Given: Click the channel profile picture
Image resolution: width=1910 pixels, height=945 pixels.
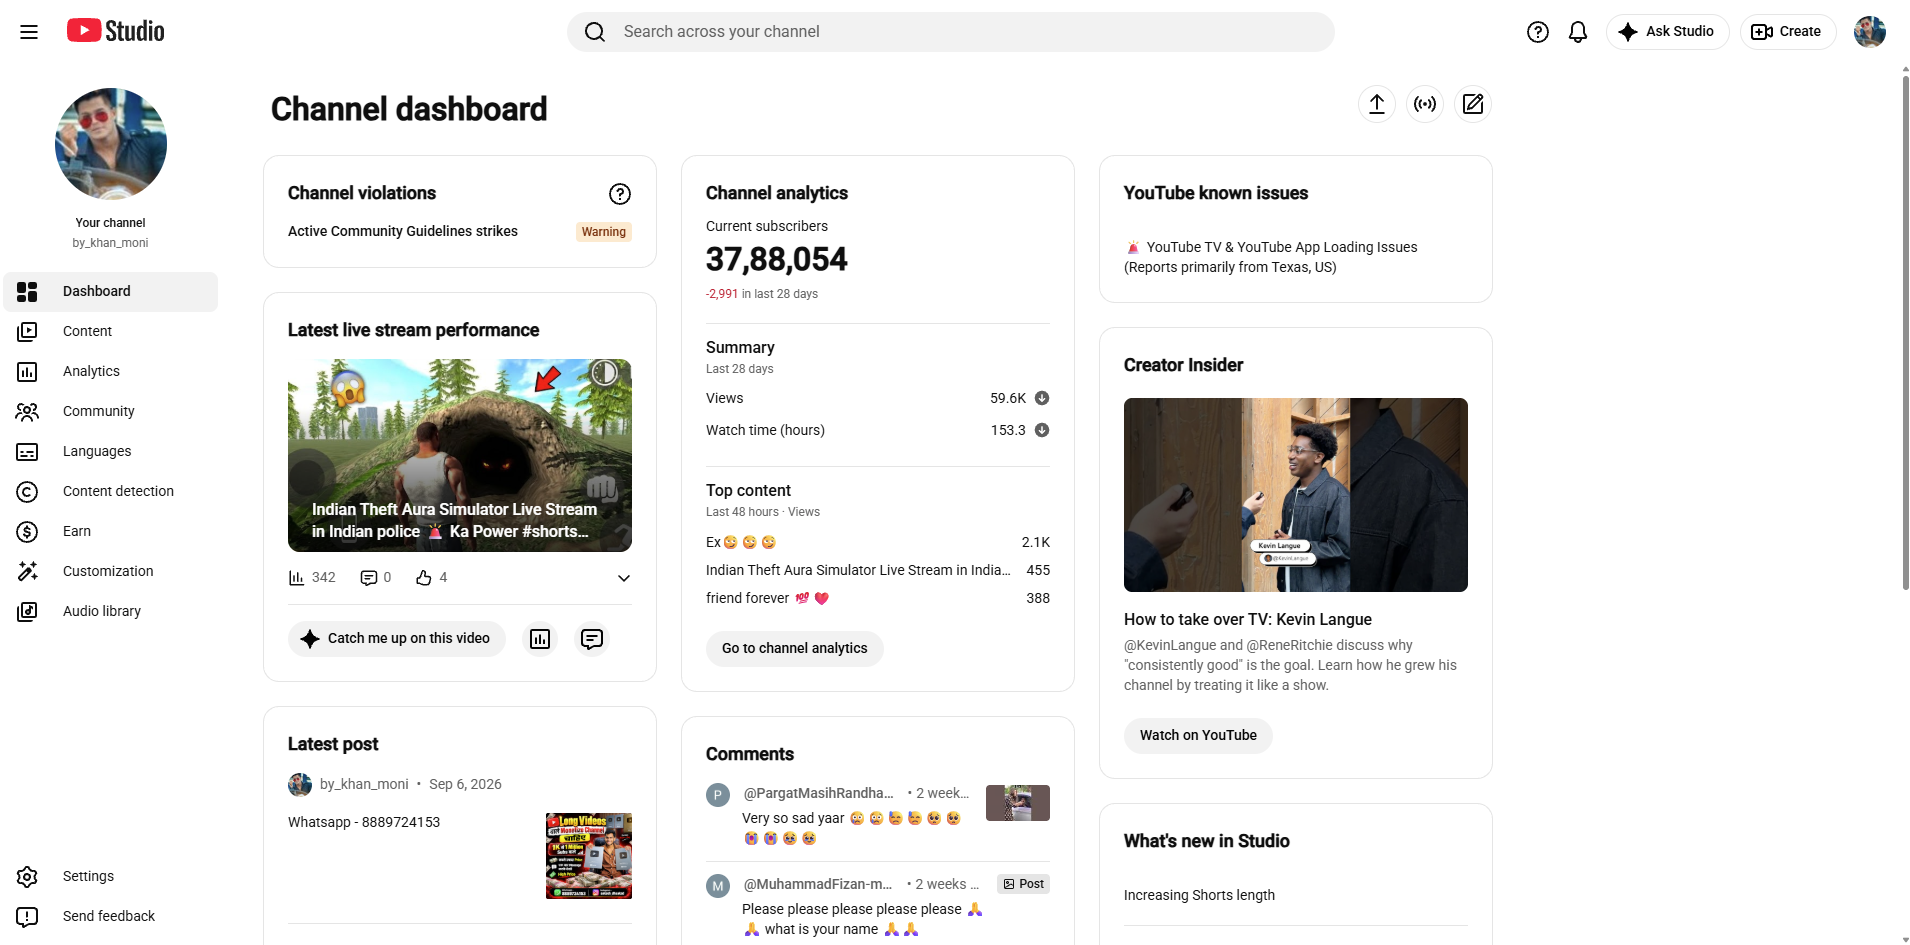Looking at the screenshot, I should 111,144.
